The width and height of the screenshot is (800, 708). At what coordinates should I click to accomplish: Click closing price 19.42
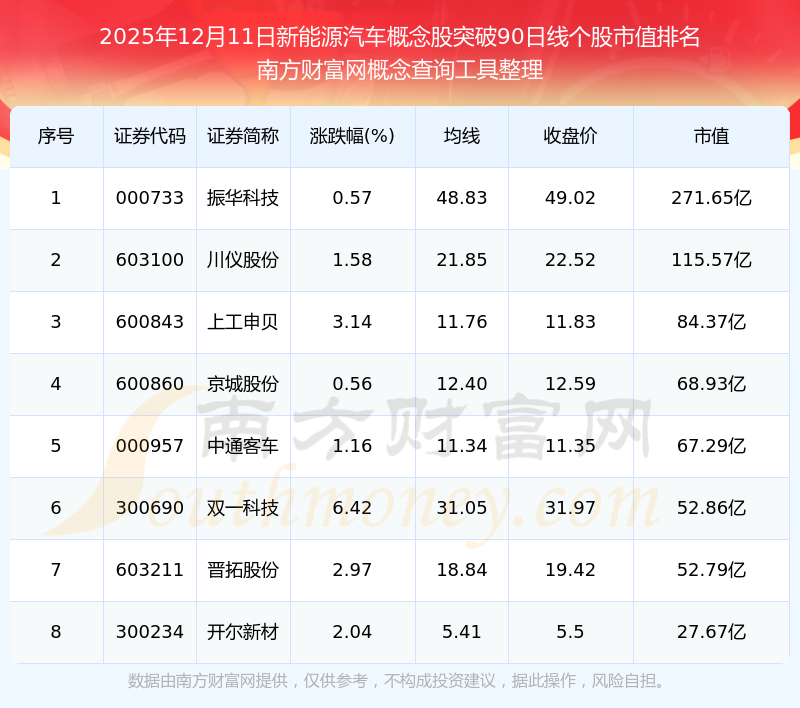point(570,570)
